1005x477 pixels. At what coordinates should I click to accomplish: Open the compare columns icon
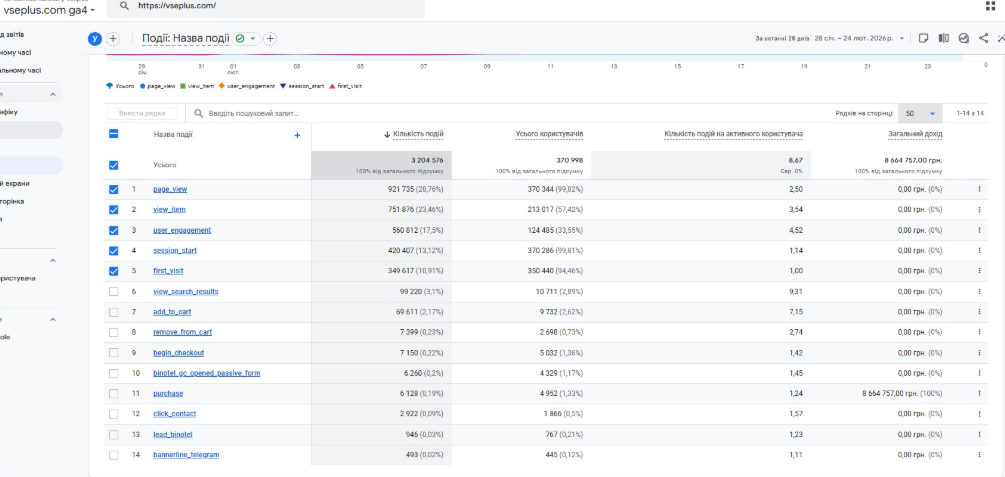pos(942,39)
